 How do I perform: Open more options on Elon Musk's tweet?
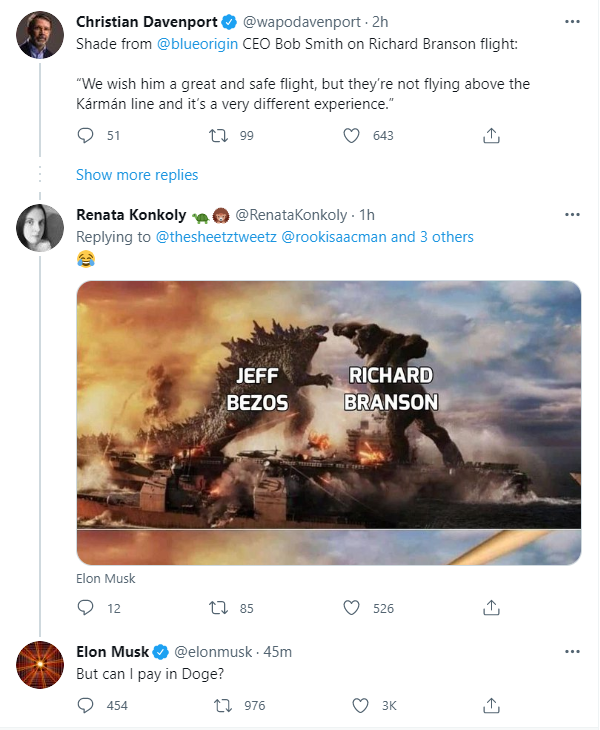point(571,652)
